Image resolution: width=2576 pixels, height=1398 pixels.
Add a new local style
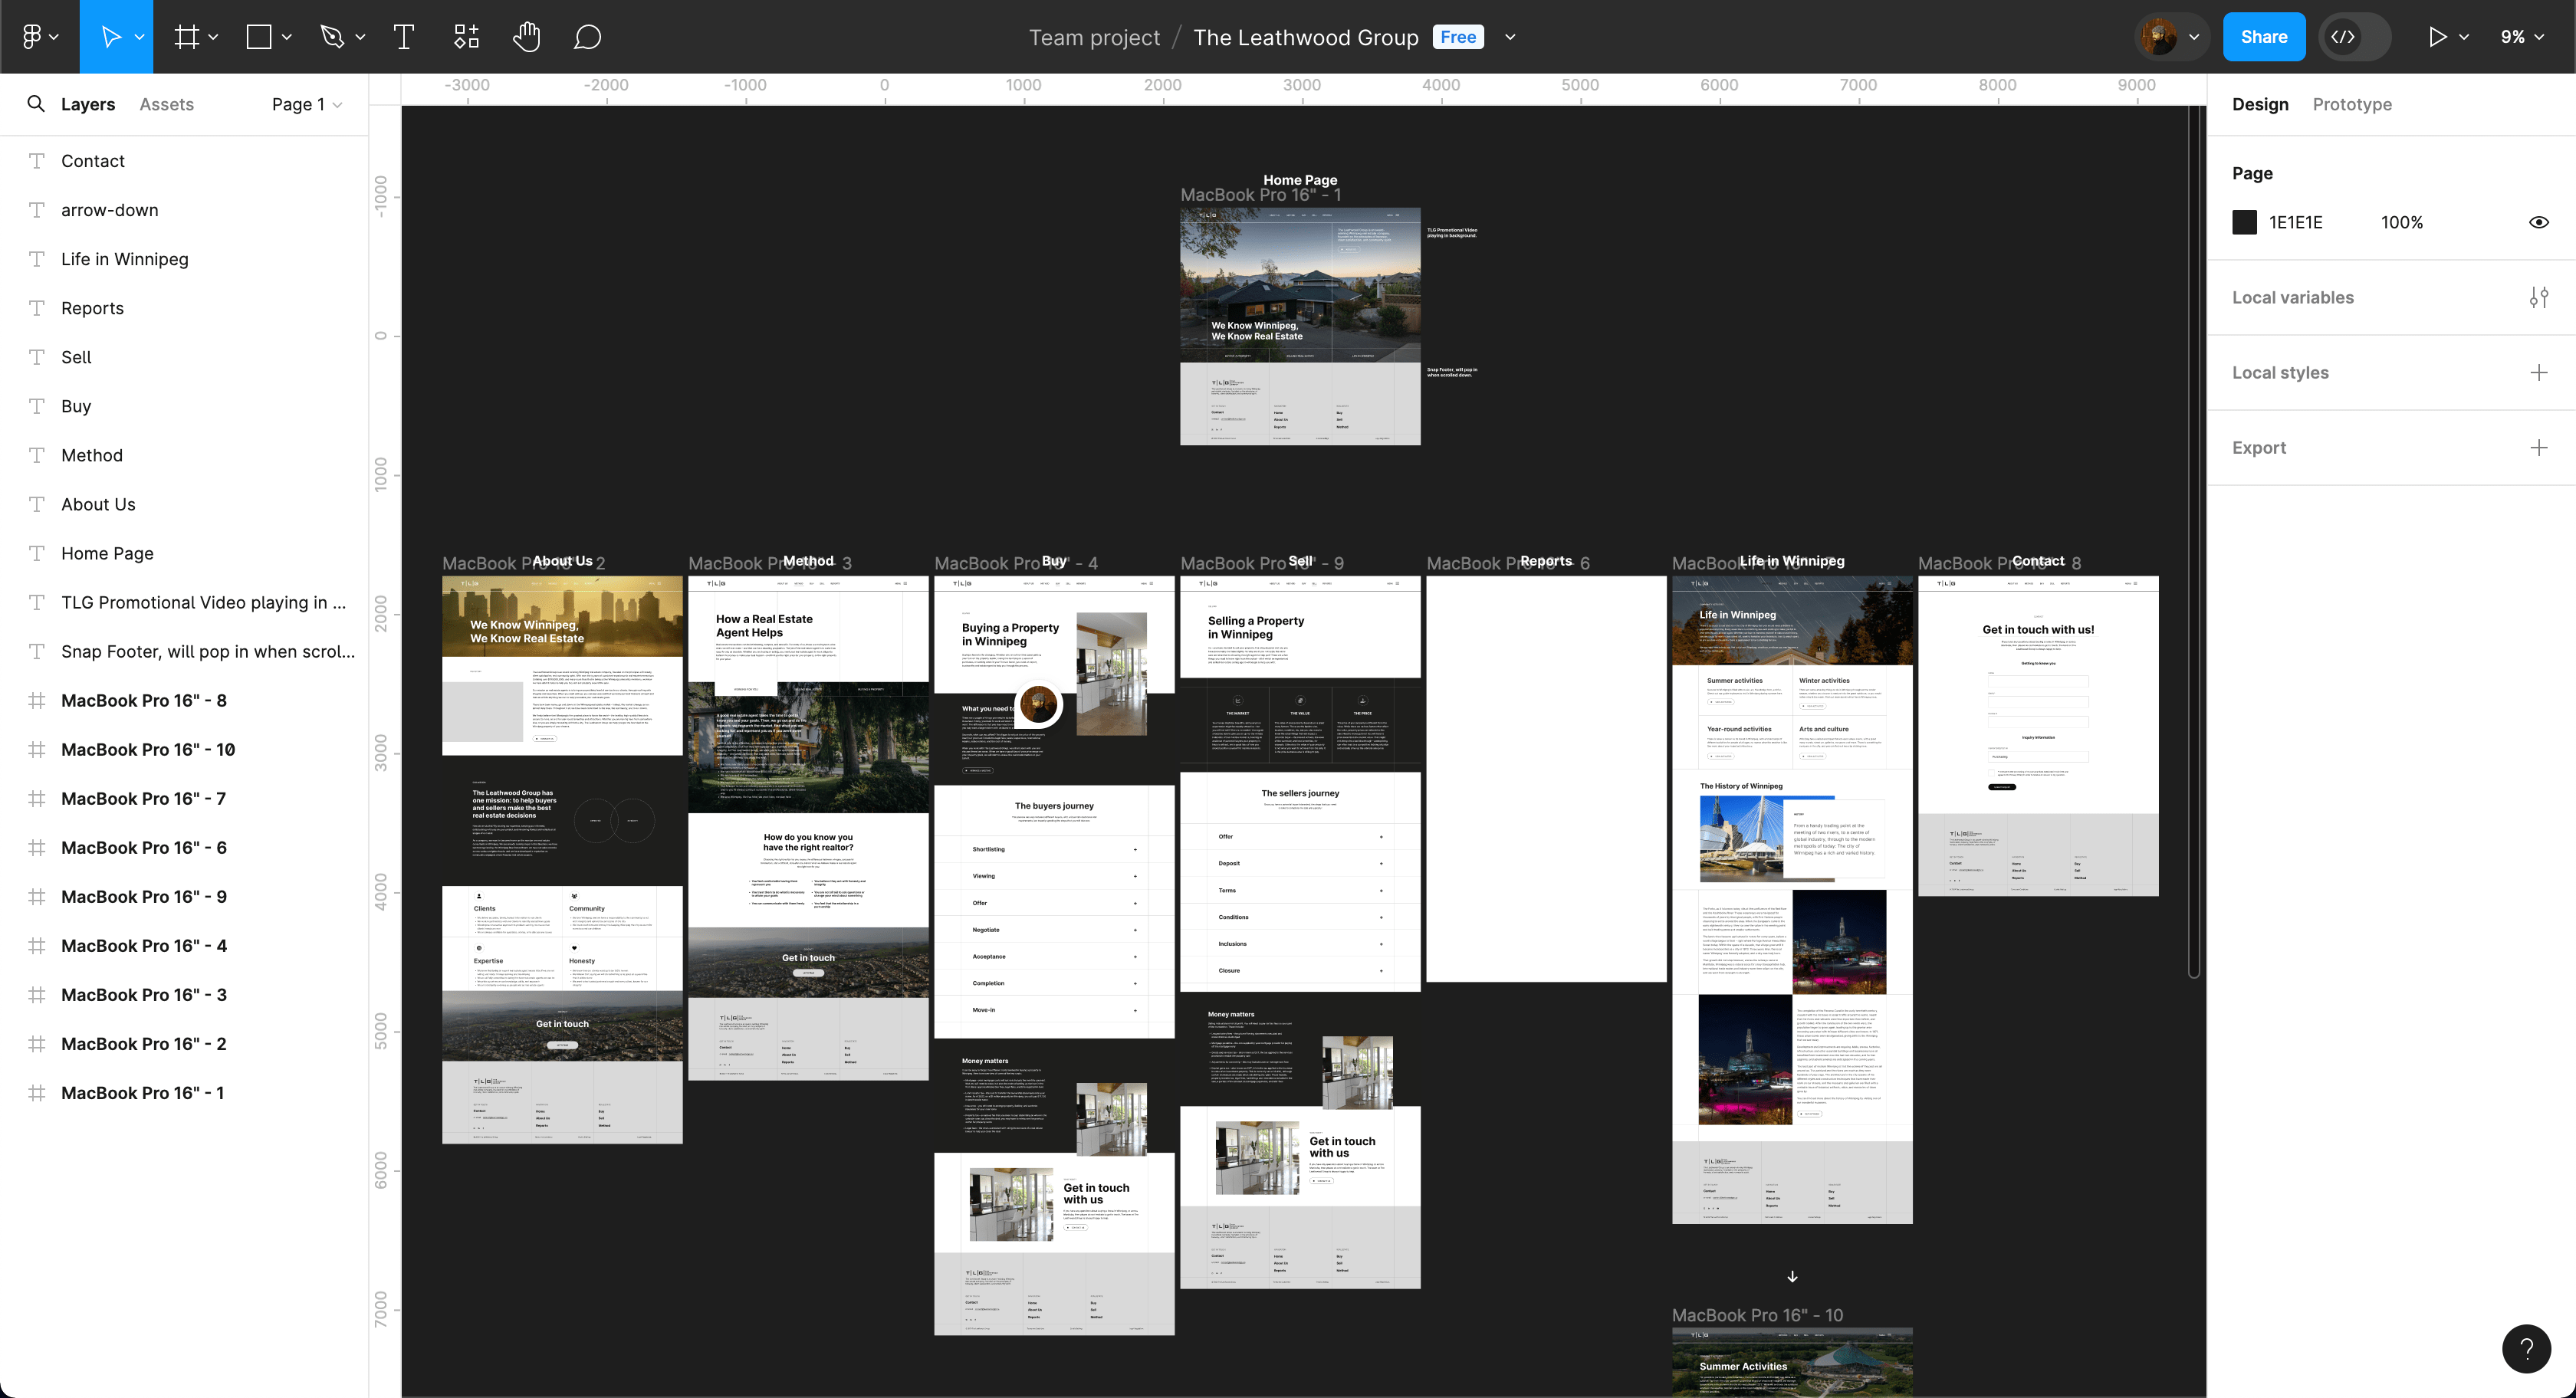tap(2538, 372)
